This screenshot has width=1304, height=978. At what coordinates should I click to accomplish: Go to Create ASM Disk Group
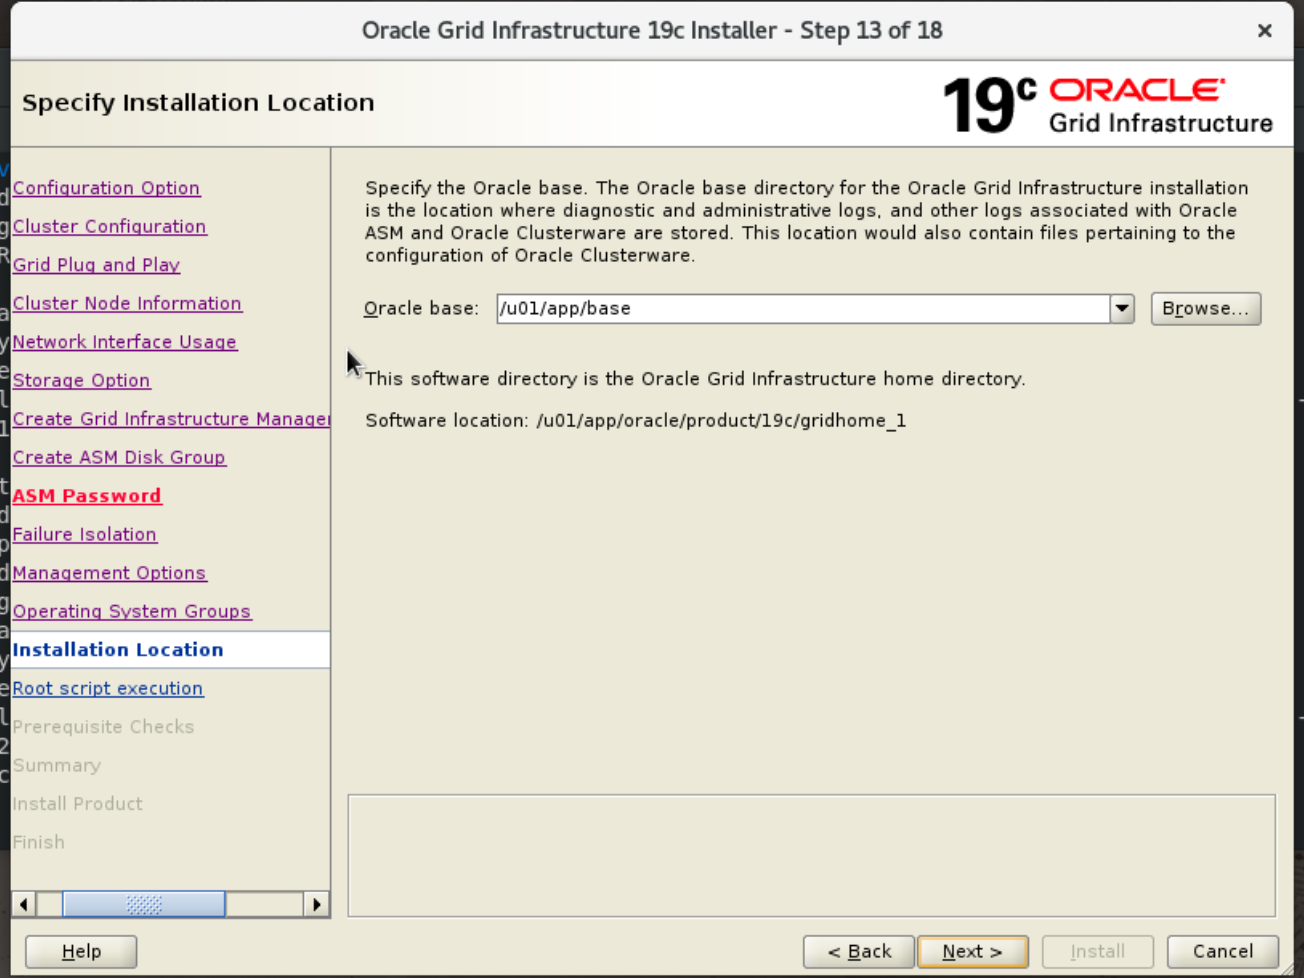click(119, 457)
